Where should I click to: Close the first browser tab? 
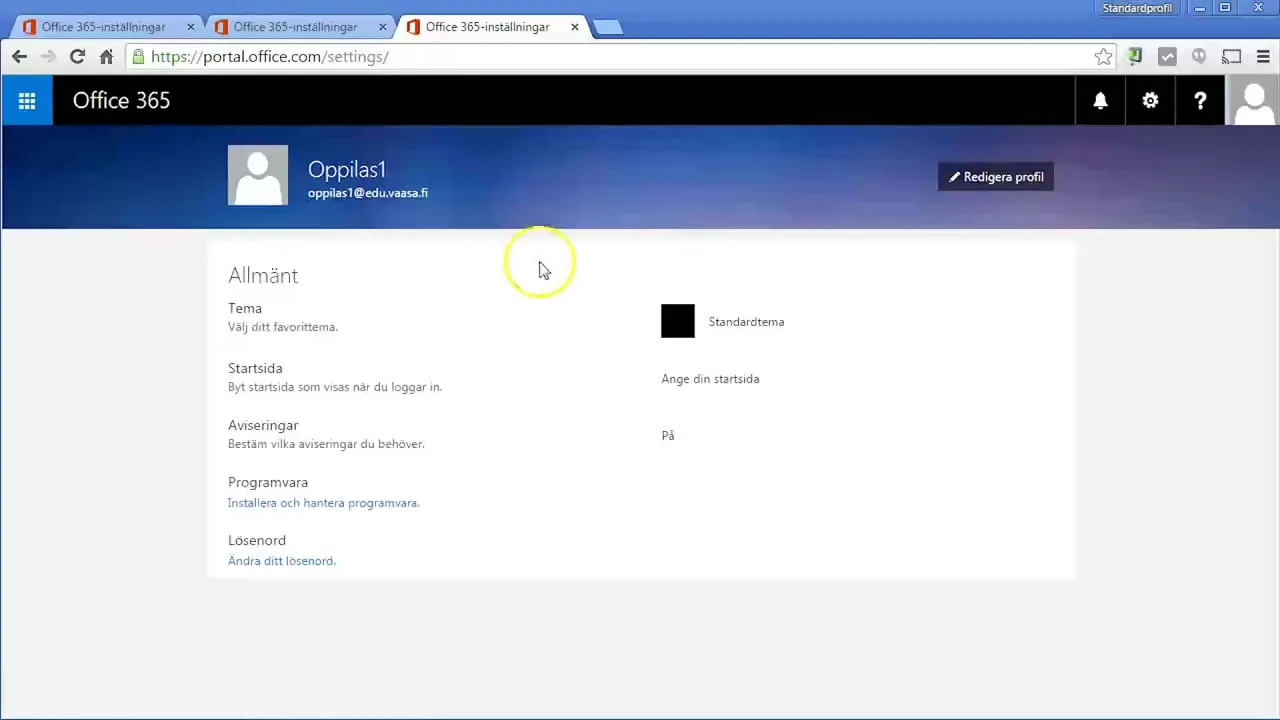tap(191, 27)
